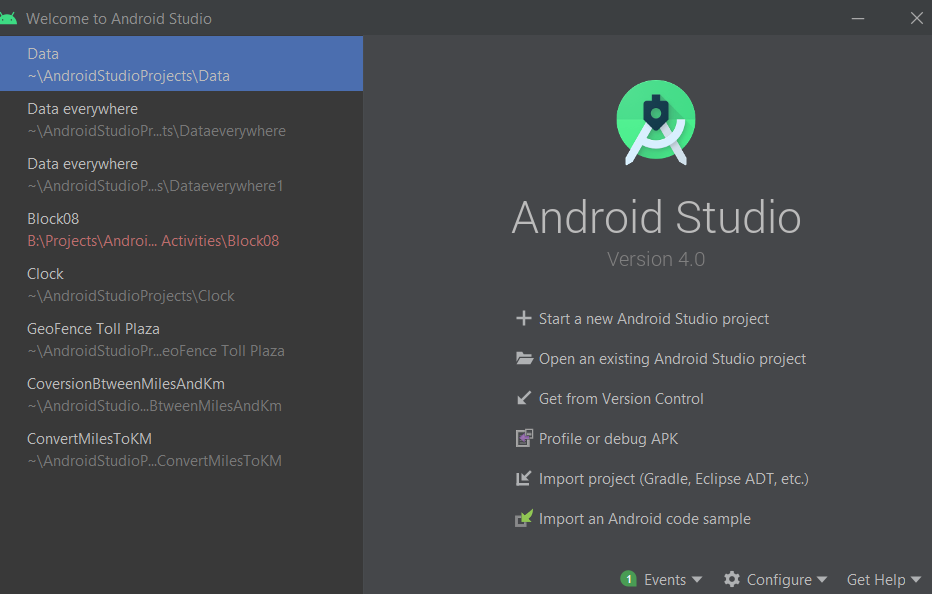Click the Get from Version Control arrow icon

(524, 398)
